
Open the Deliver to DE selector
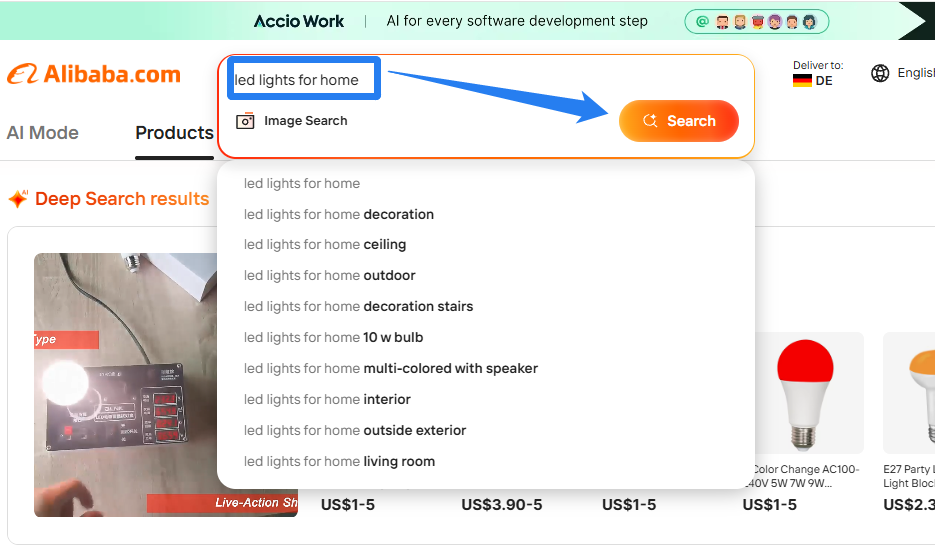pos(818,74)
